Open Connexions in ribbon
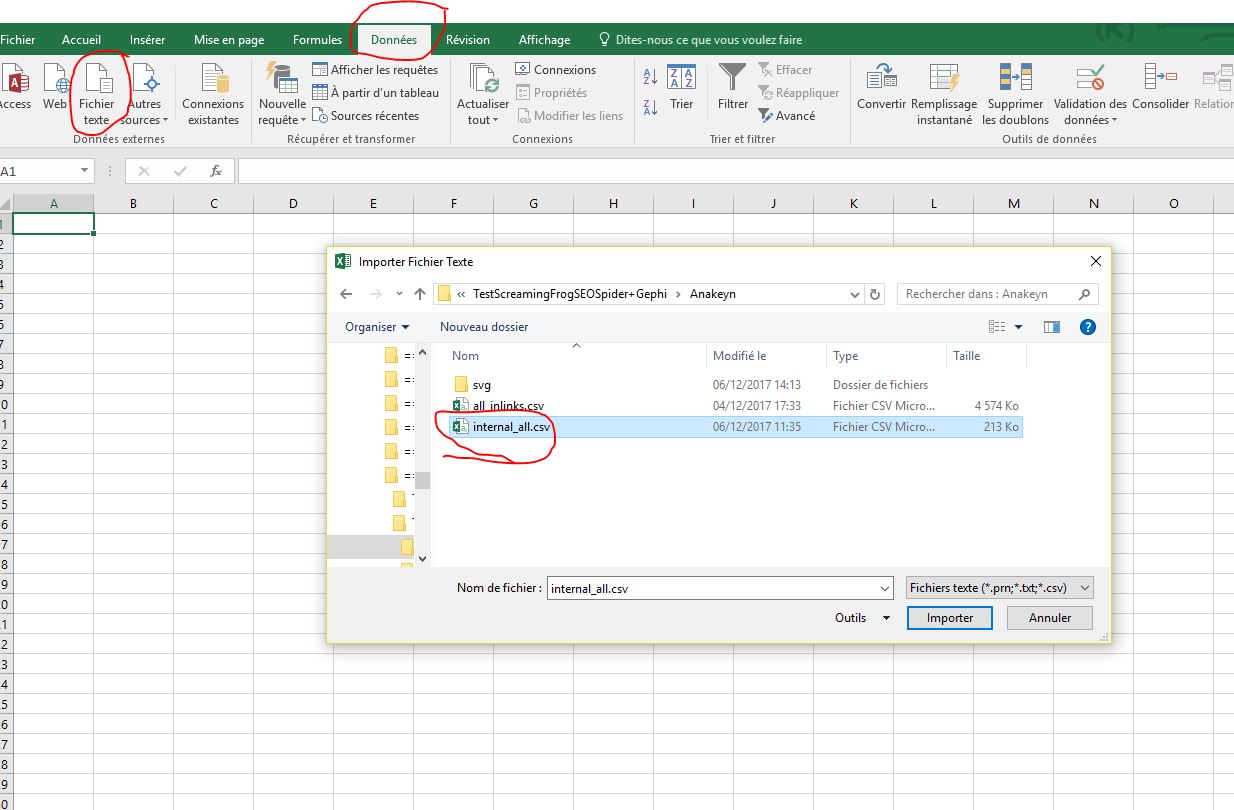 coord(555,70)
